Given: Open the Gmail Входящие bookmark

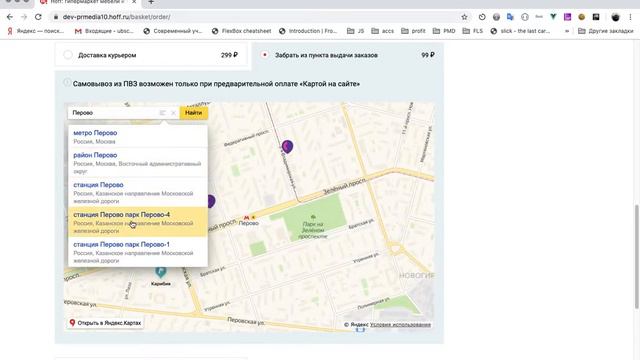Looking at the screenshot, I should coord(104,31).
